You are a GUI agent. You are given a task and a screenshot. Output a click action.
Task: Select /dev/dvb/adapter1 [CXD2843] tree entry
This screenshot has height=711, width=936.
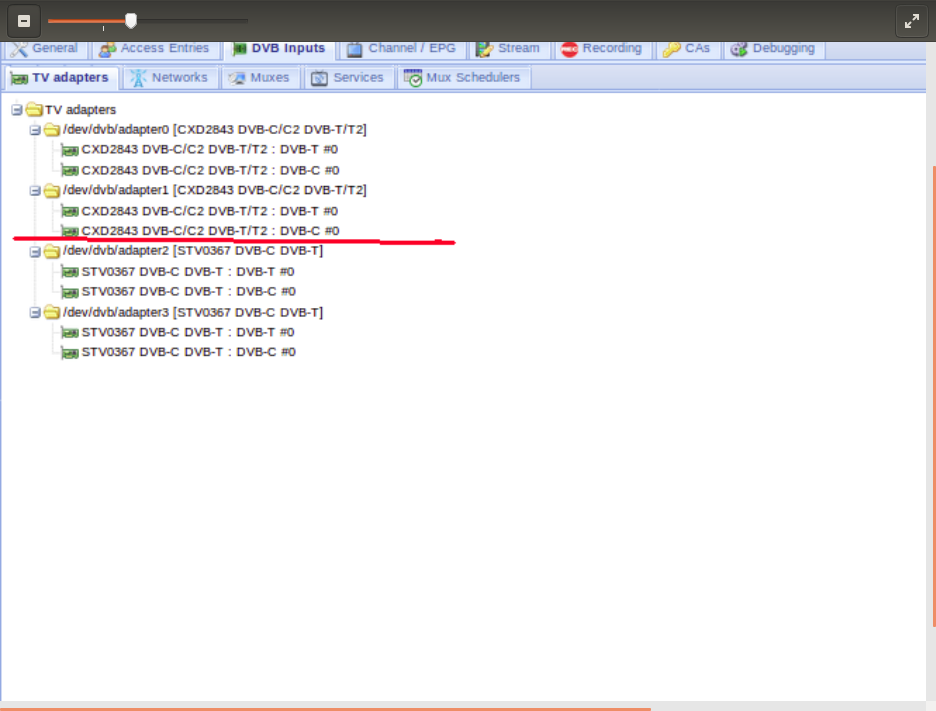pos(215,190)
